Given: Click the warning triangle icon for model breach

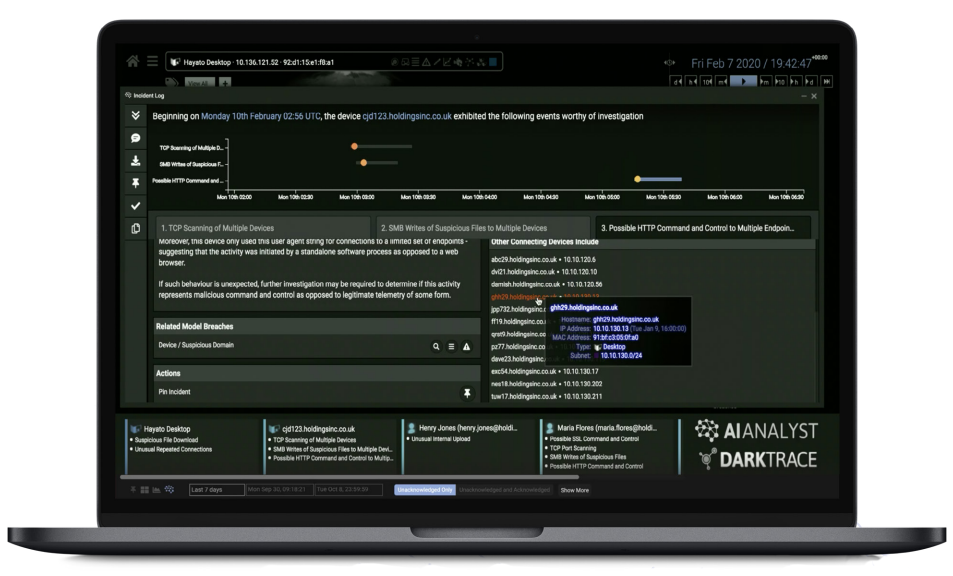Looking at the screenshot, I should click(466, 346).
